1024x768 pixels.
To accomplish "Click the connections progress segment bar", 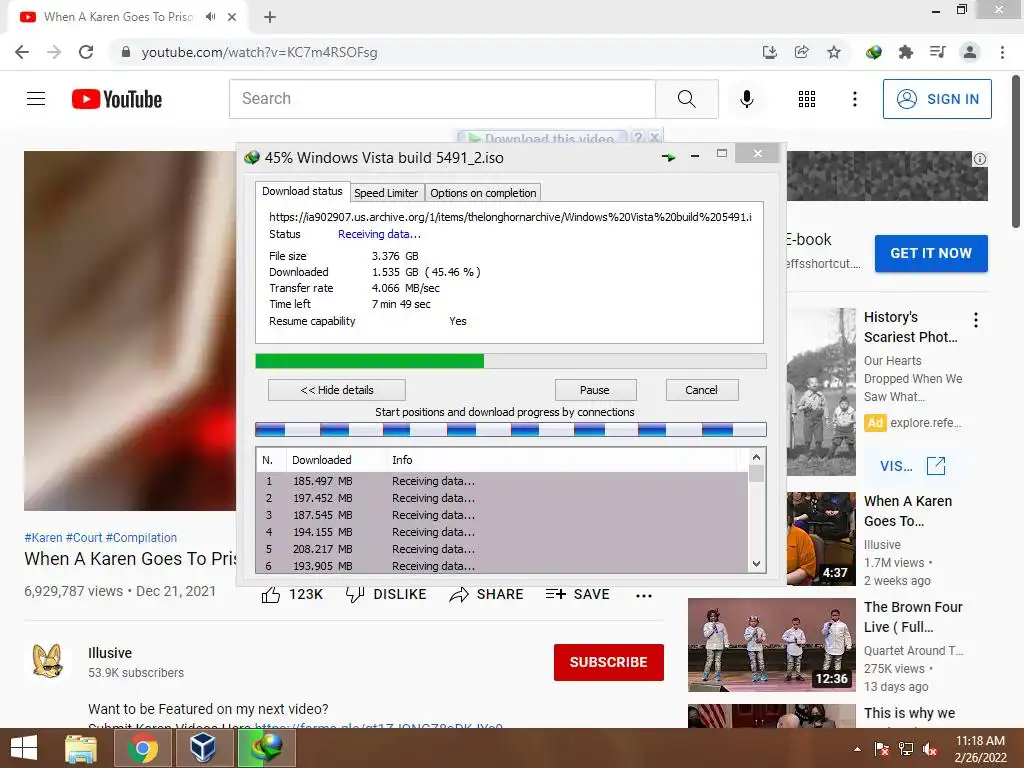I will point(511,429).
